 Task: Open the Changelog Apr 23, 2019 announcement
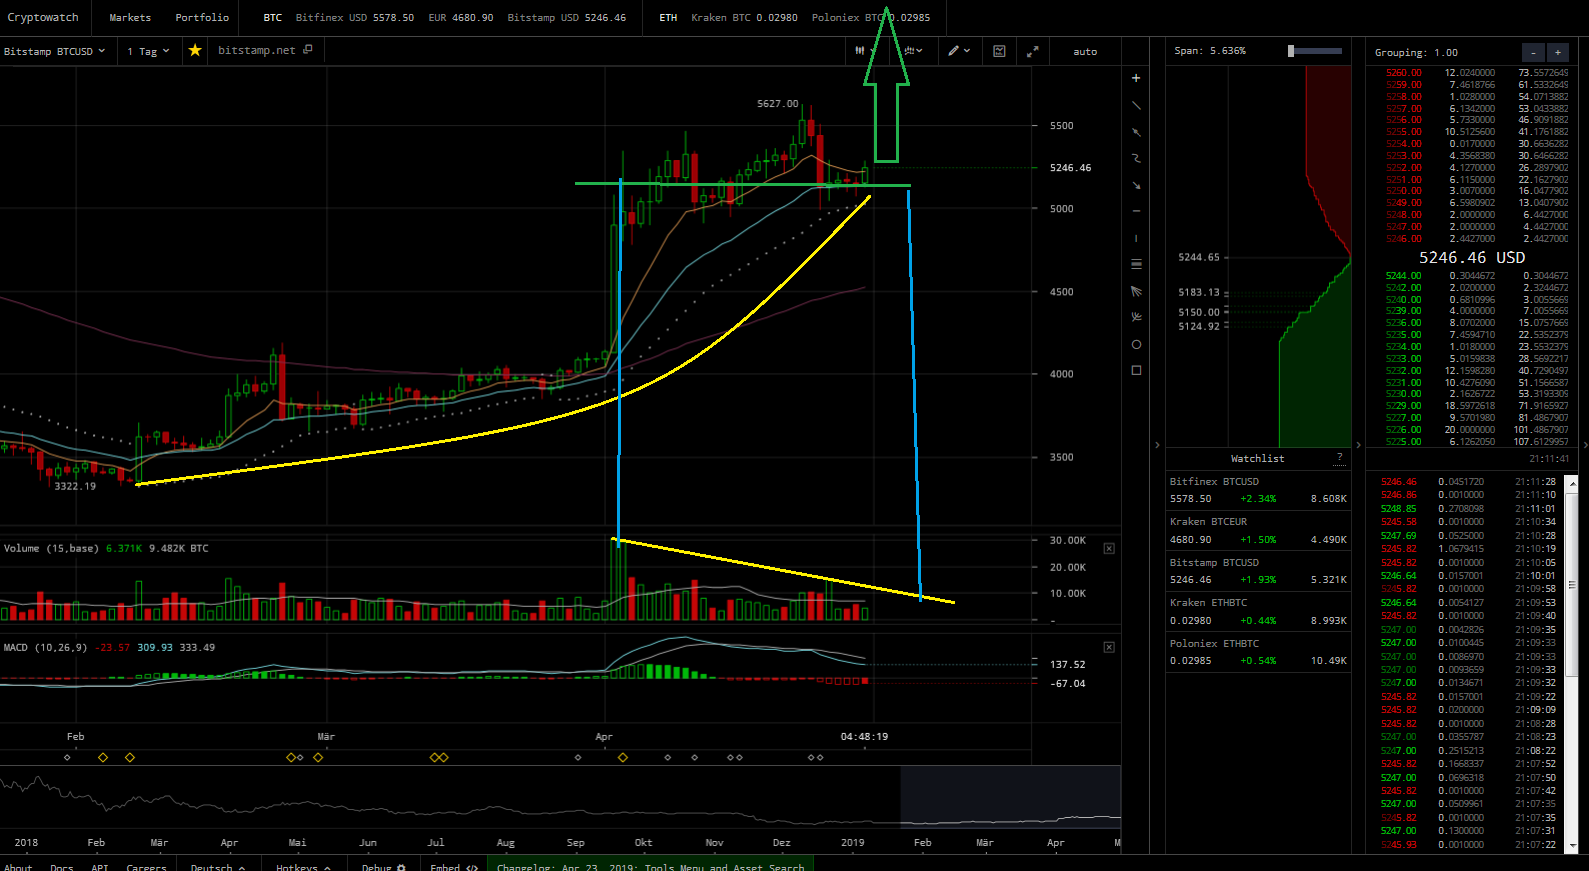point(651,867)
